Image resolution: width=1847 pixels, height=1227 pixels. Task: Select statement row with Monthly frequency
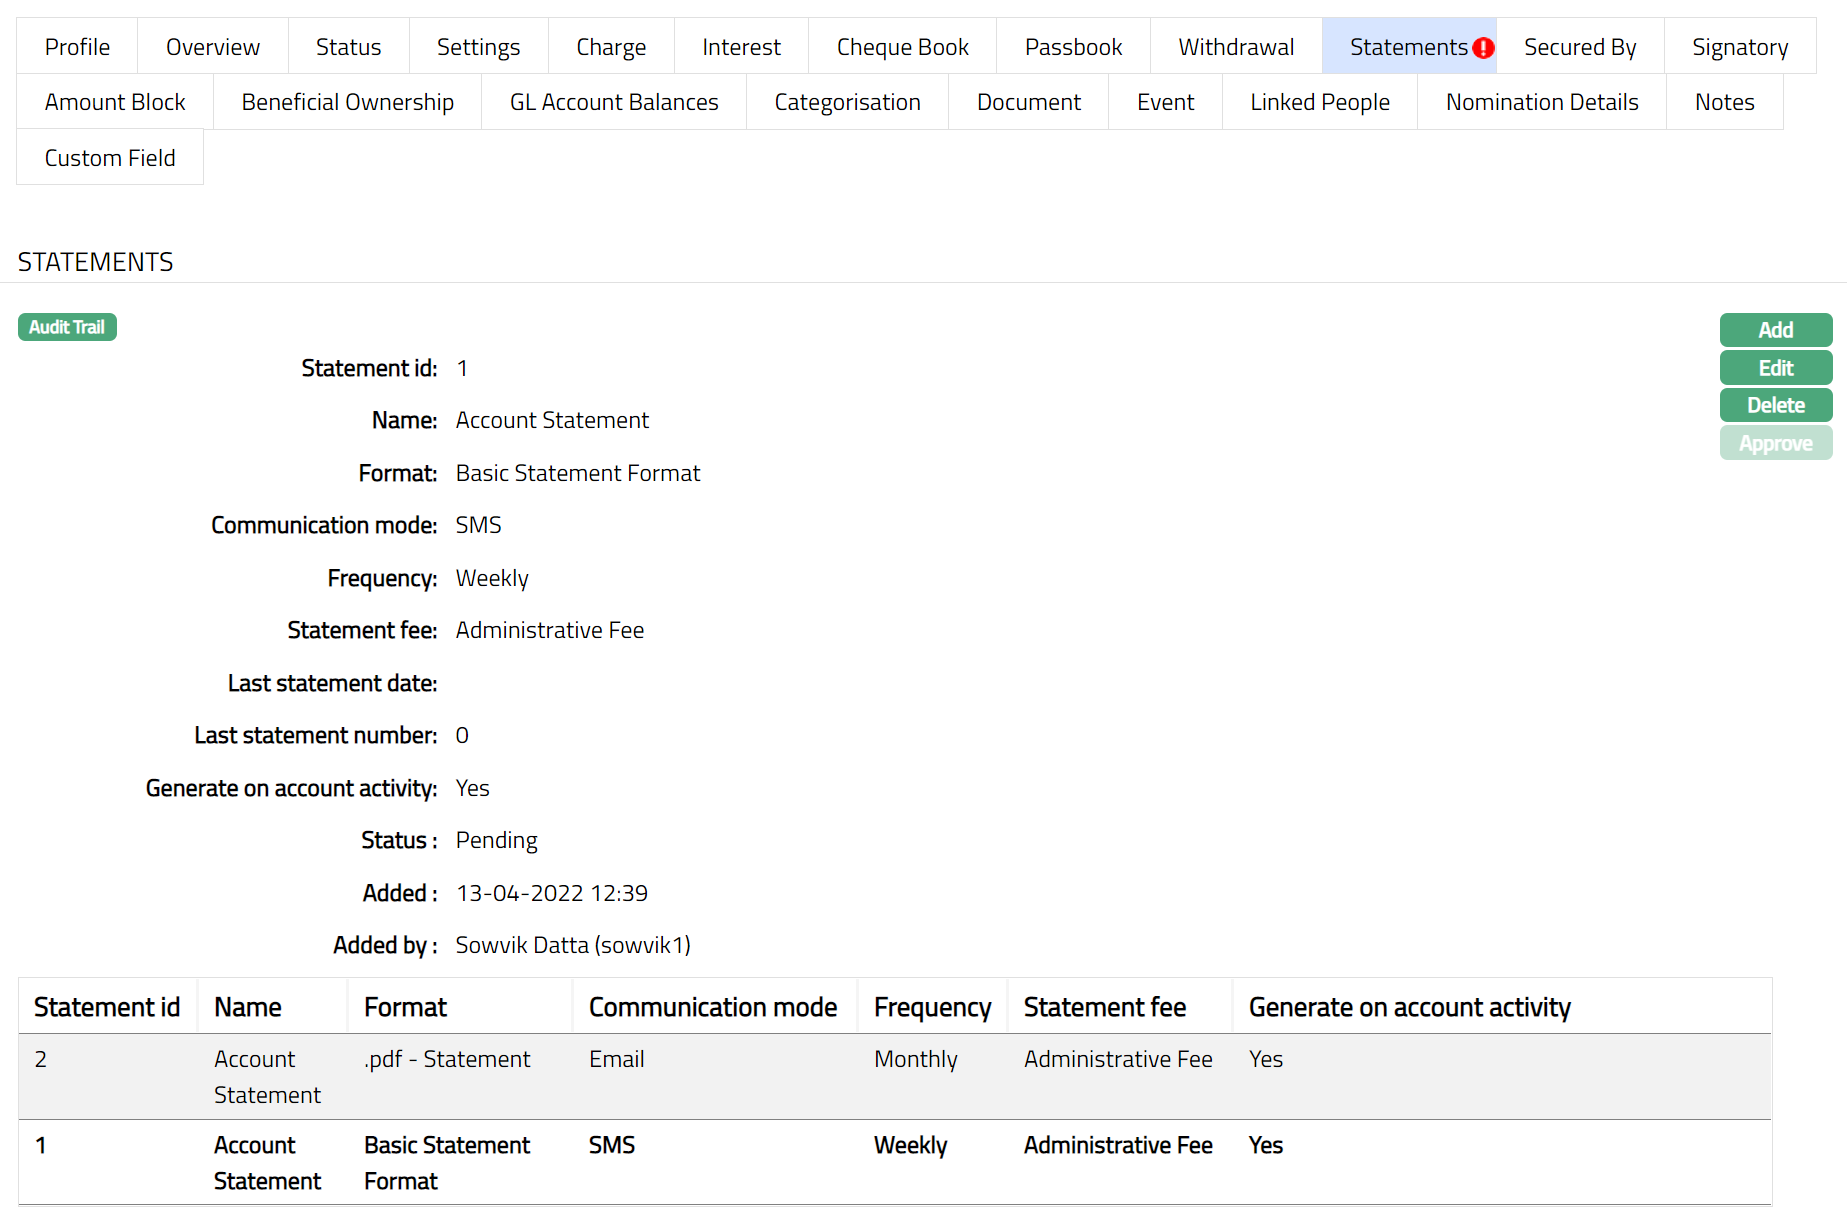(915, 1060)
